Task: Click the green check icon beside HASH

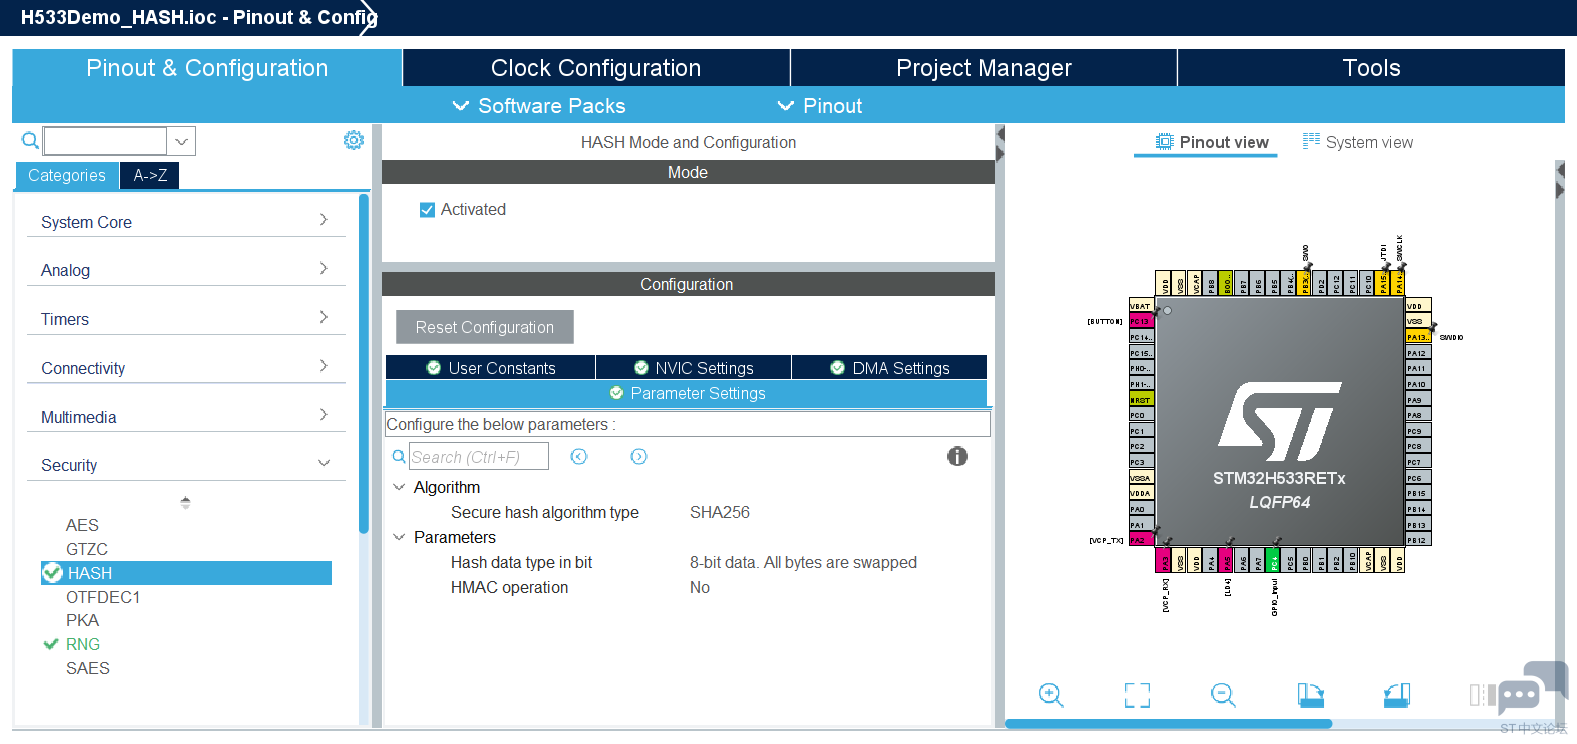Action: (x=52, y=572)
